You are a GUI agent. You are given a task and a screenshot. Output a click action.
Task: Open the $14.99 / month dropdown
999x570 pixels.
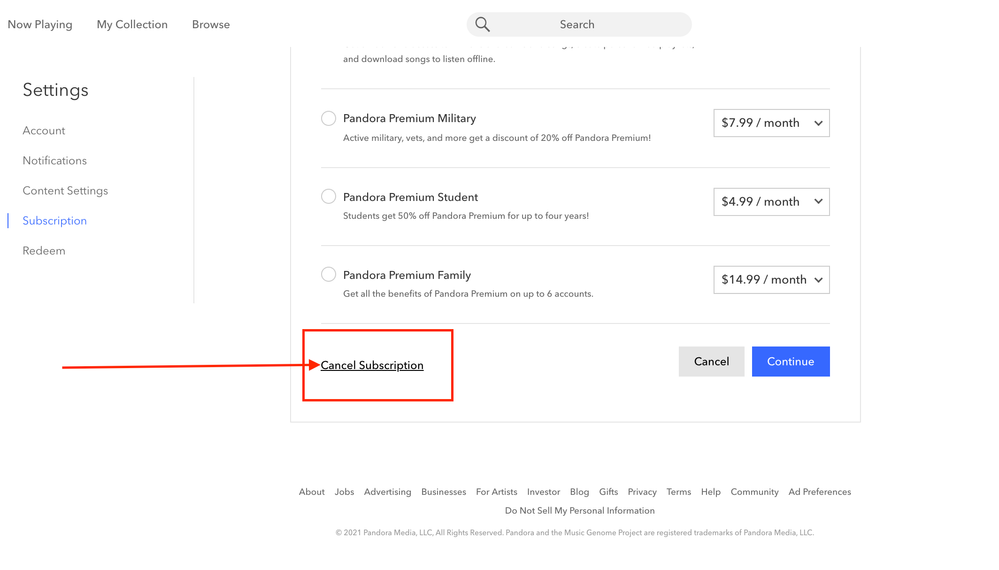(771, 280)
